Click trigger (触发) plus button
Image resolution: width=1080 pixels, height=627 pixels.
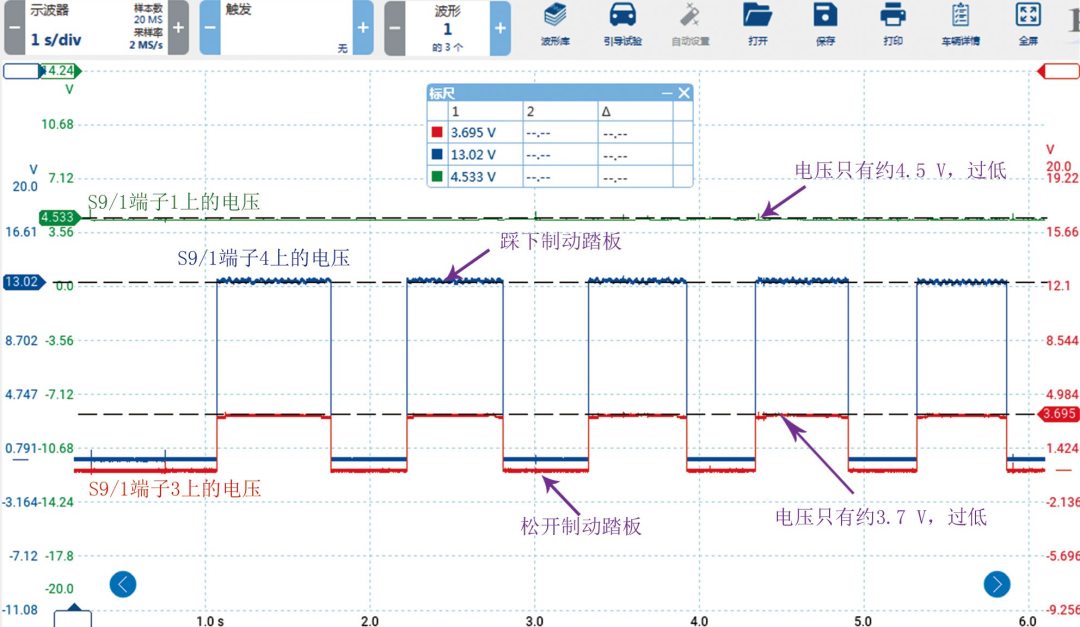[363, 28]
